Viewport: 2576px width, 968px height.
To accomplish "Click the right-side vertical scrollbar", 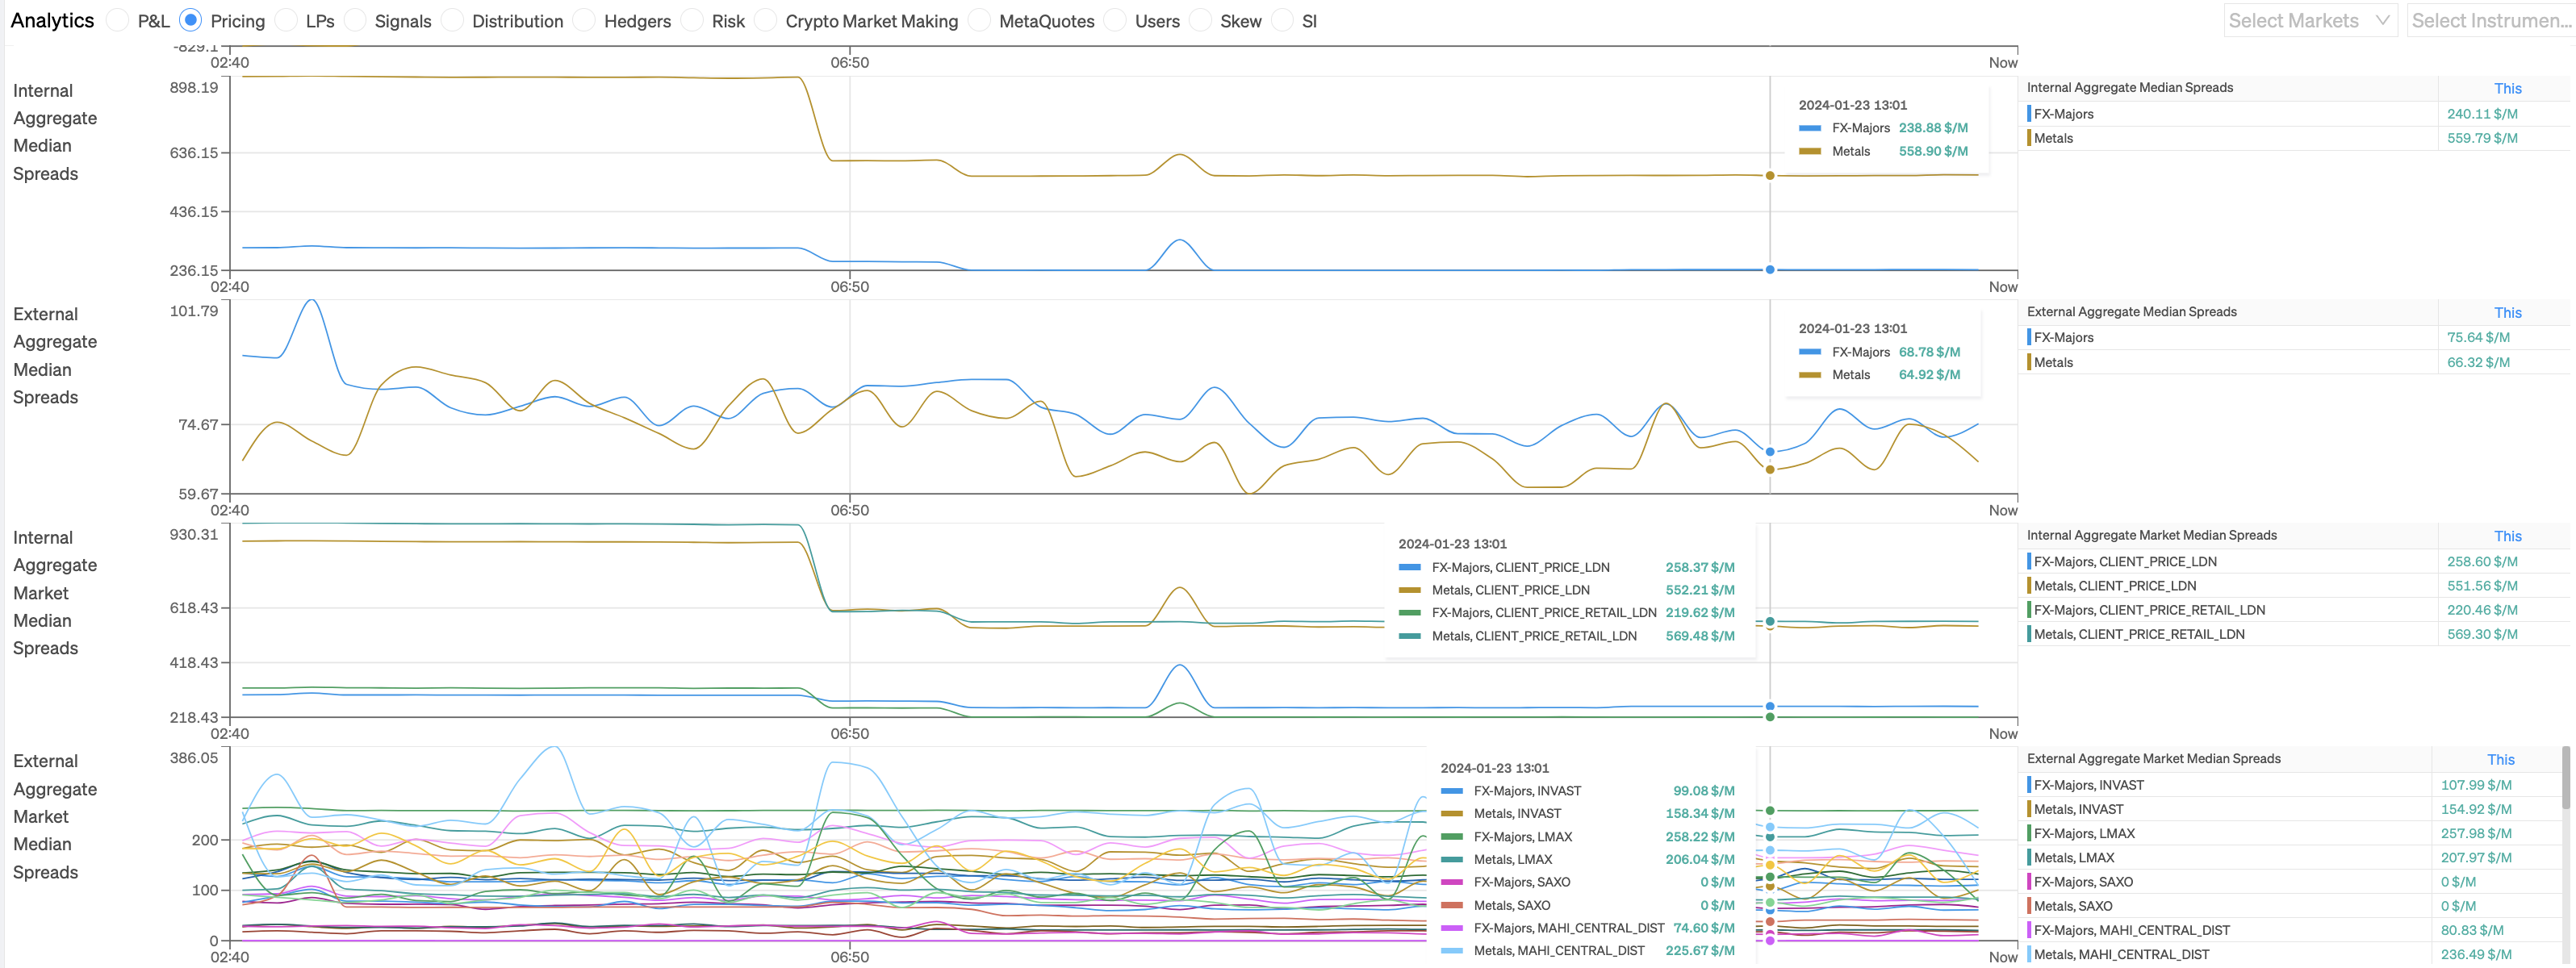I will click(2565, 777).
